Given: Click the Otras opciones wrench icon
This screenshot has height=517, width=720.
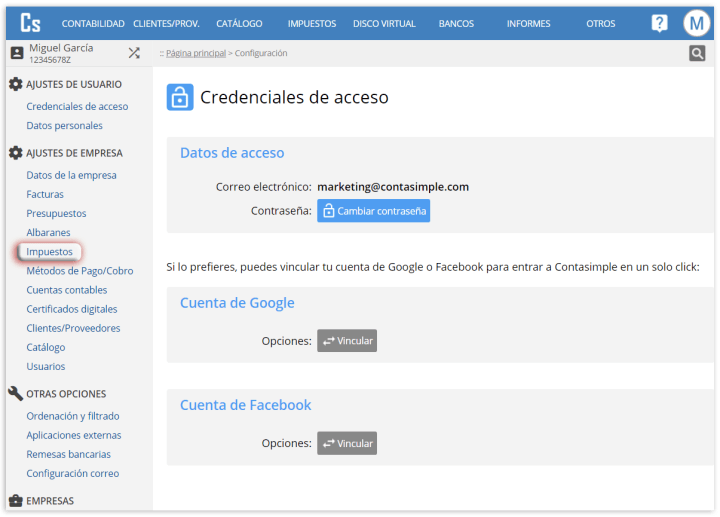Looking at the screenshot, I should pyautogui.click(x=16, y=393).
